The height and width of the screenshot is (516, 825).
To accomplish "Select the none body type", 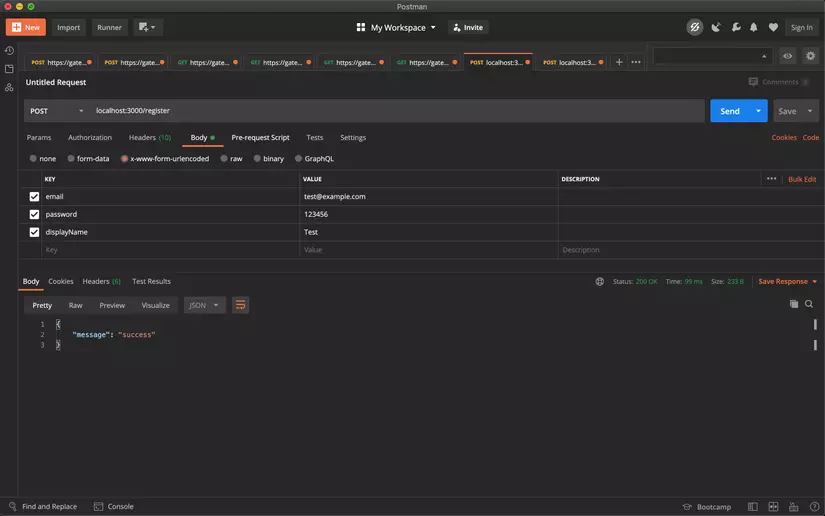I will tap(43, 158).
